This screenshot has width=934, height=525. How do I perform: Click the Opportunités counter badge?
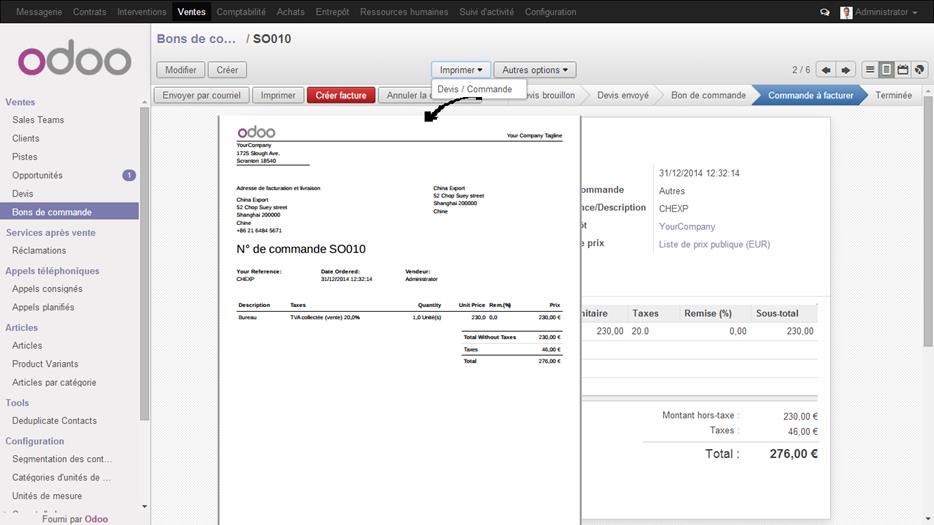tap(129, 175)
